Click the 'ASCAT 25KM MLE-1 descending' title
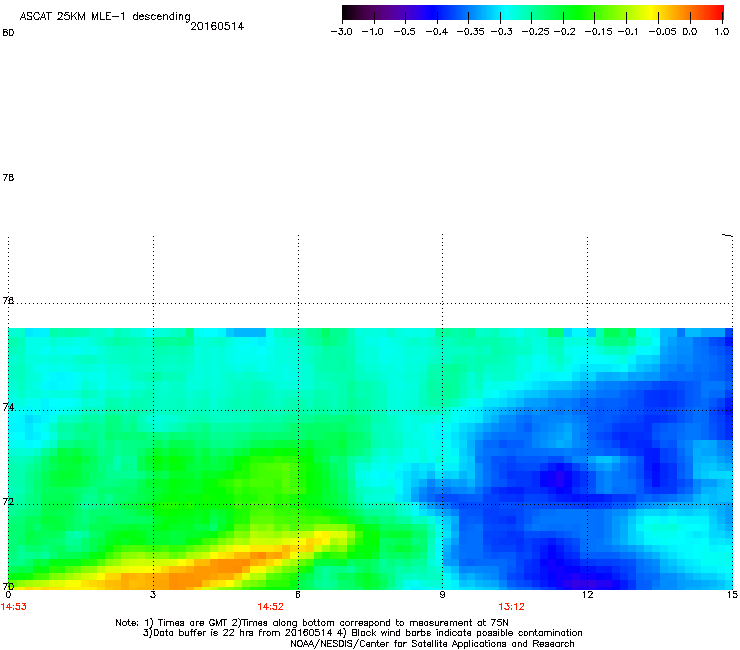This screenshot has width=740, height=650. 105,17
